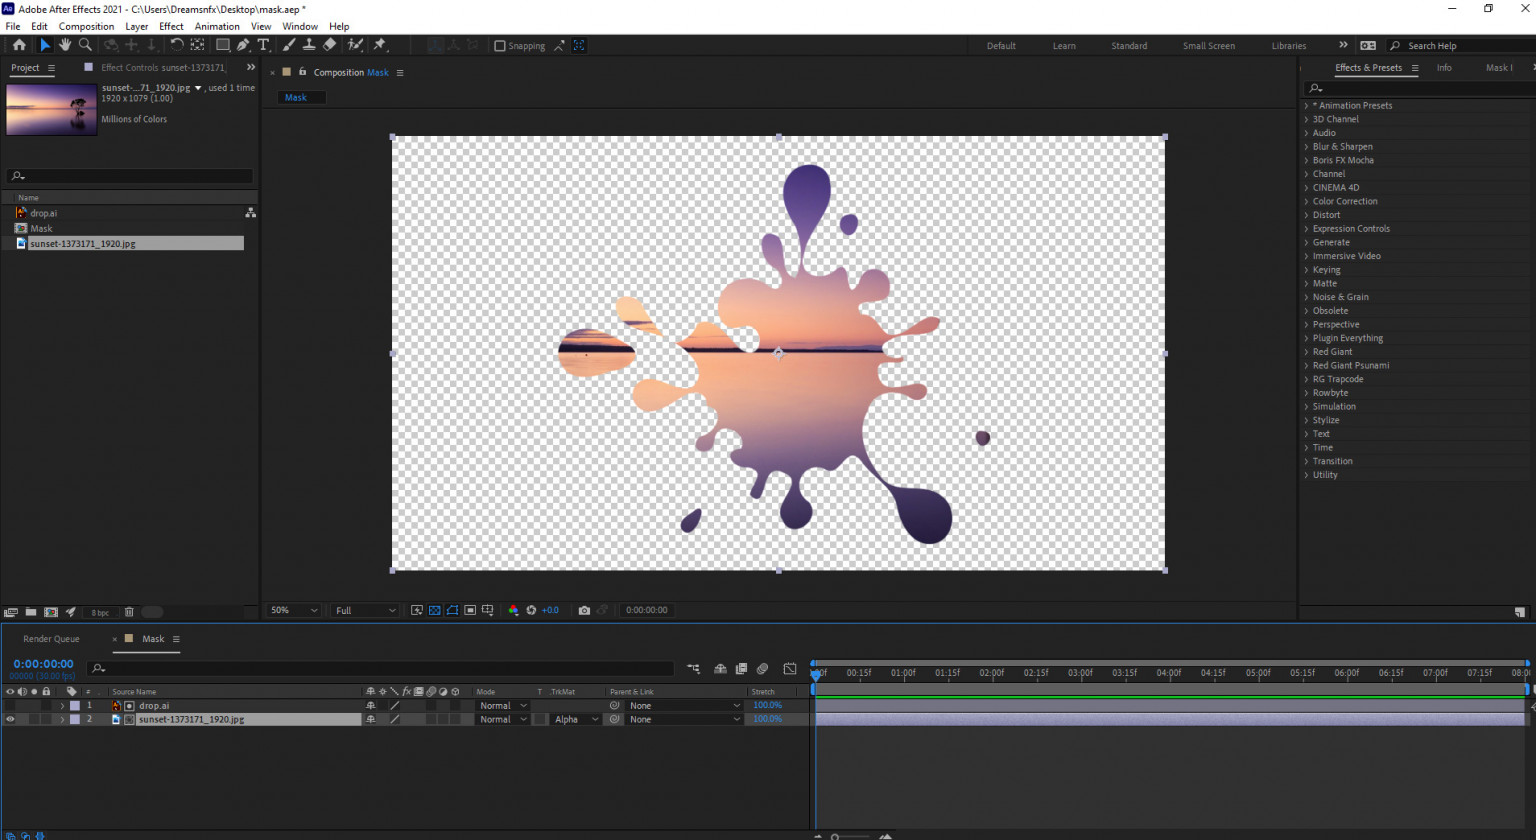Choose the Eraser tool
This screenshot has width=1536, height=840.
[329, 45]
